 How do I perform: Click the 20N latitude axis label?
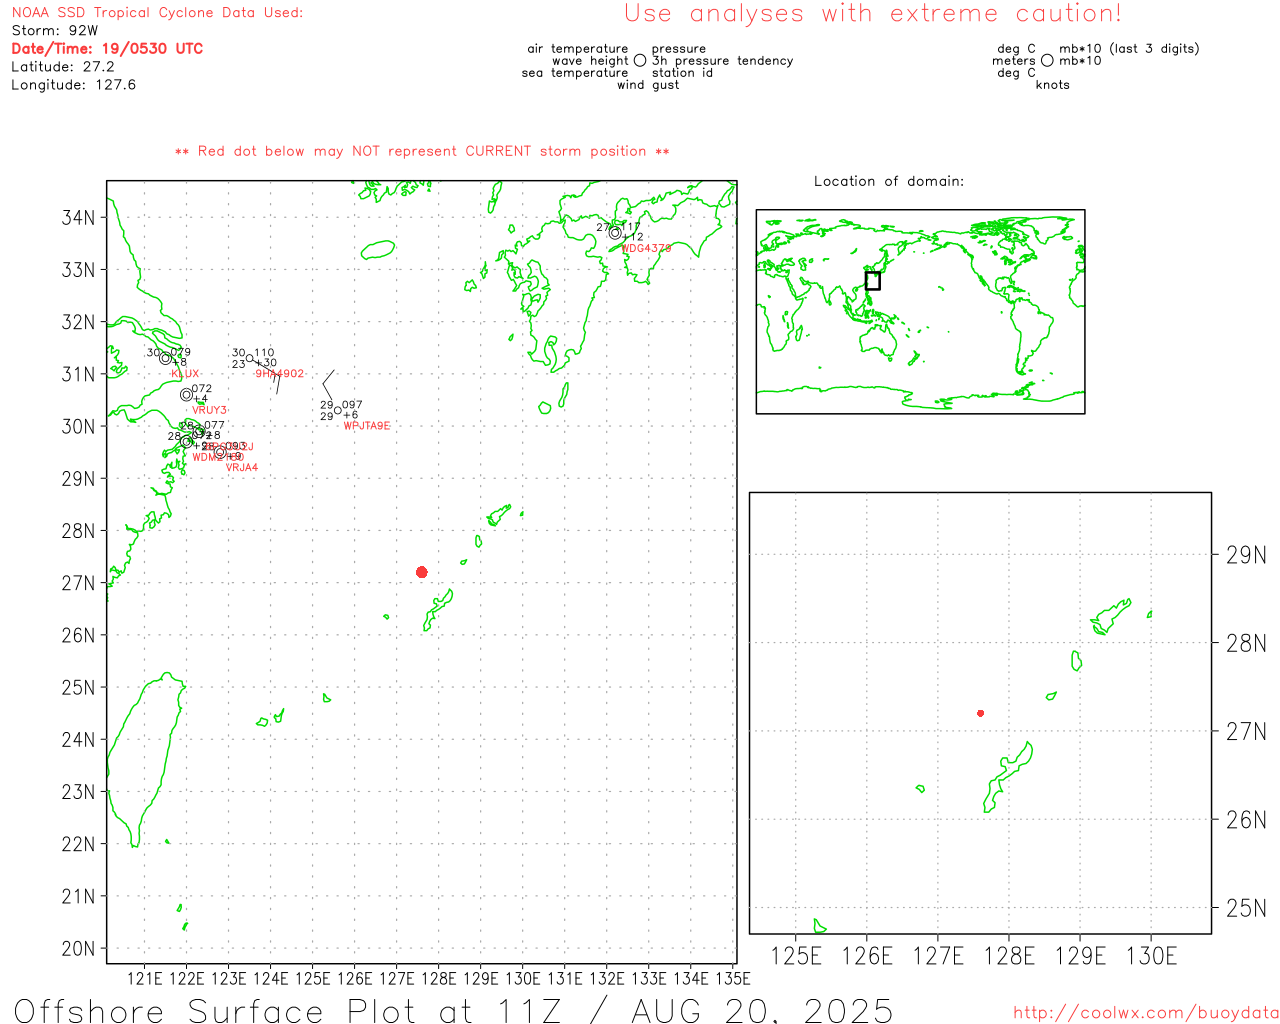click(x=78, y=948)
